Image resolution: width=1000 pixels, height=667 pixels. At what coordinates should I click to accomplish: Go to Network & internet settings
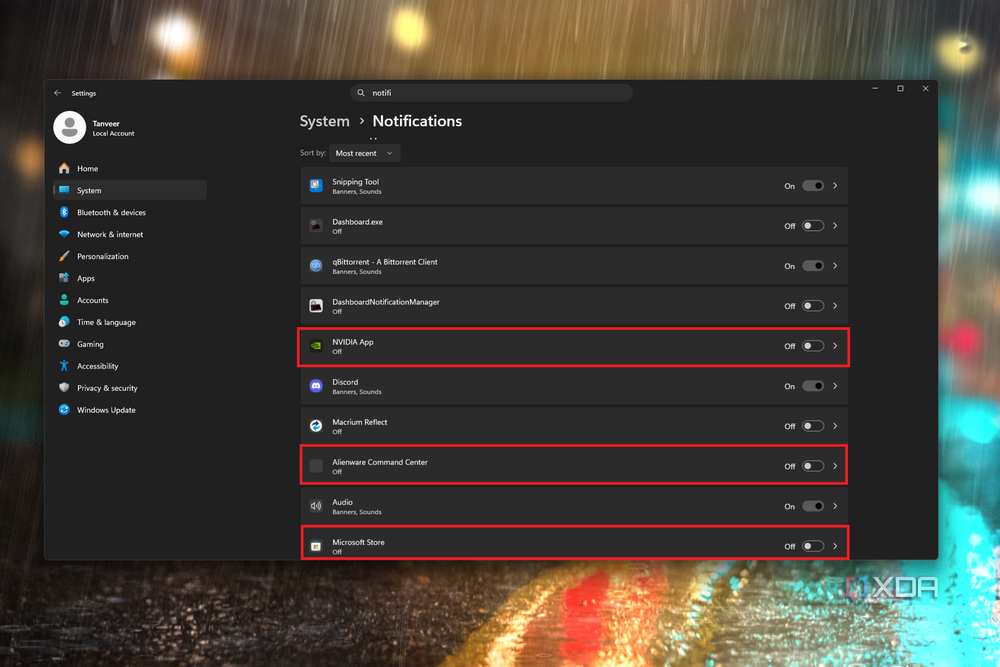[x=130, y=234]
